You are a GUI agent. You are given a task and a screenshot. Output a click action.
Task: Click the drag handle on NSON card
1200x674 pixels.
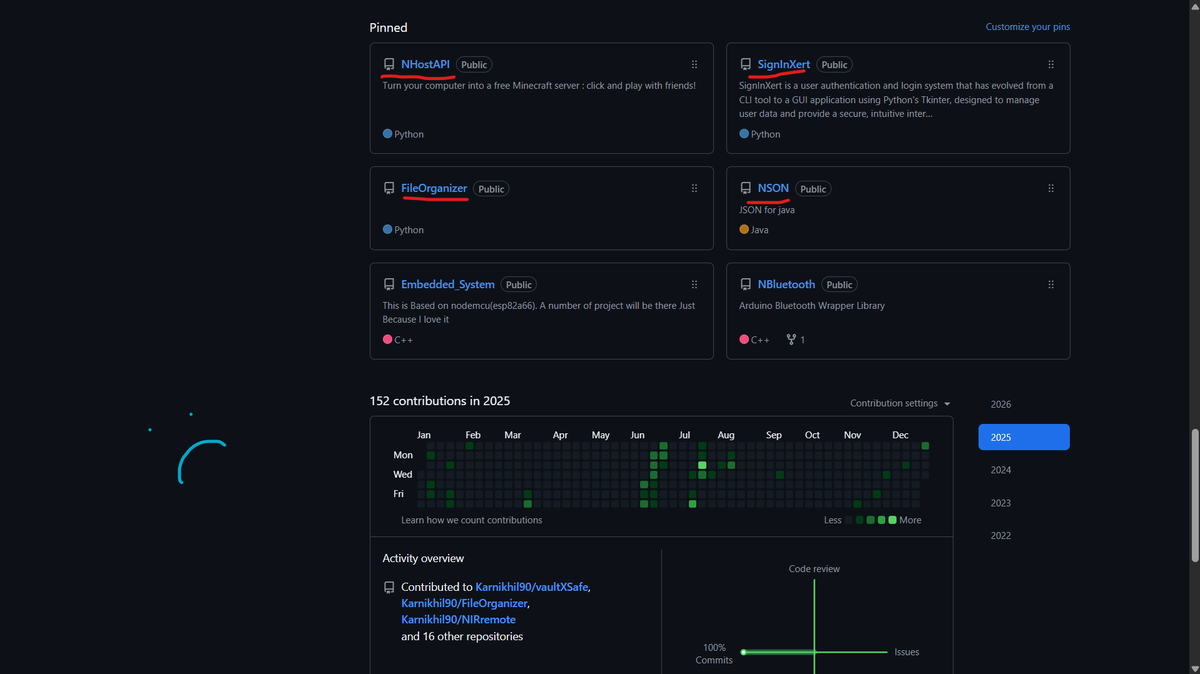pyautogui.click(x=1051, y=188)
